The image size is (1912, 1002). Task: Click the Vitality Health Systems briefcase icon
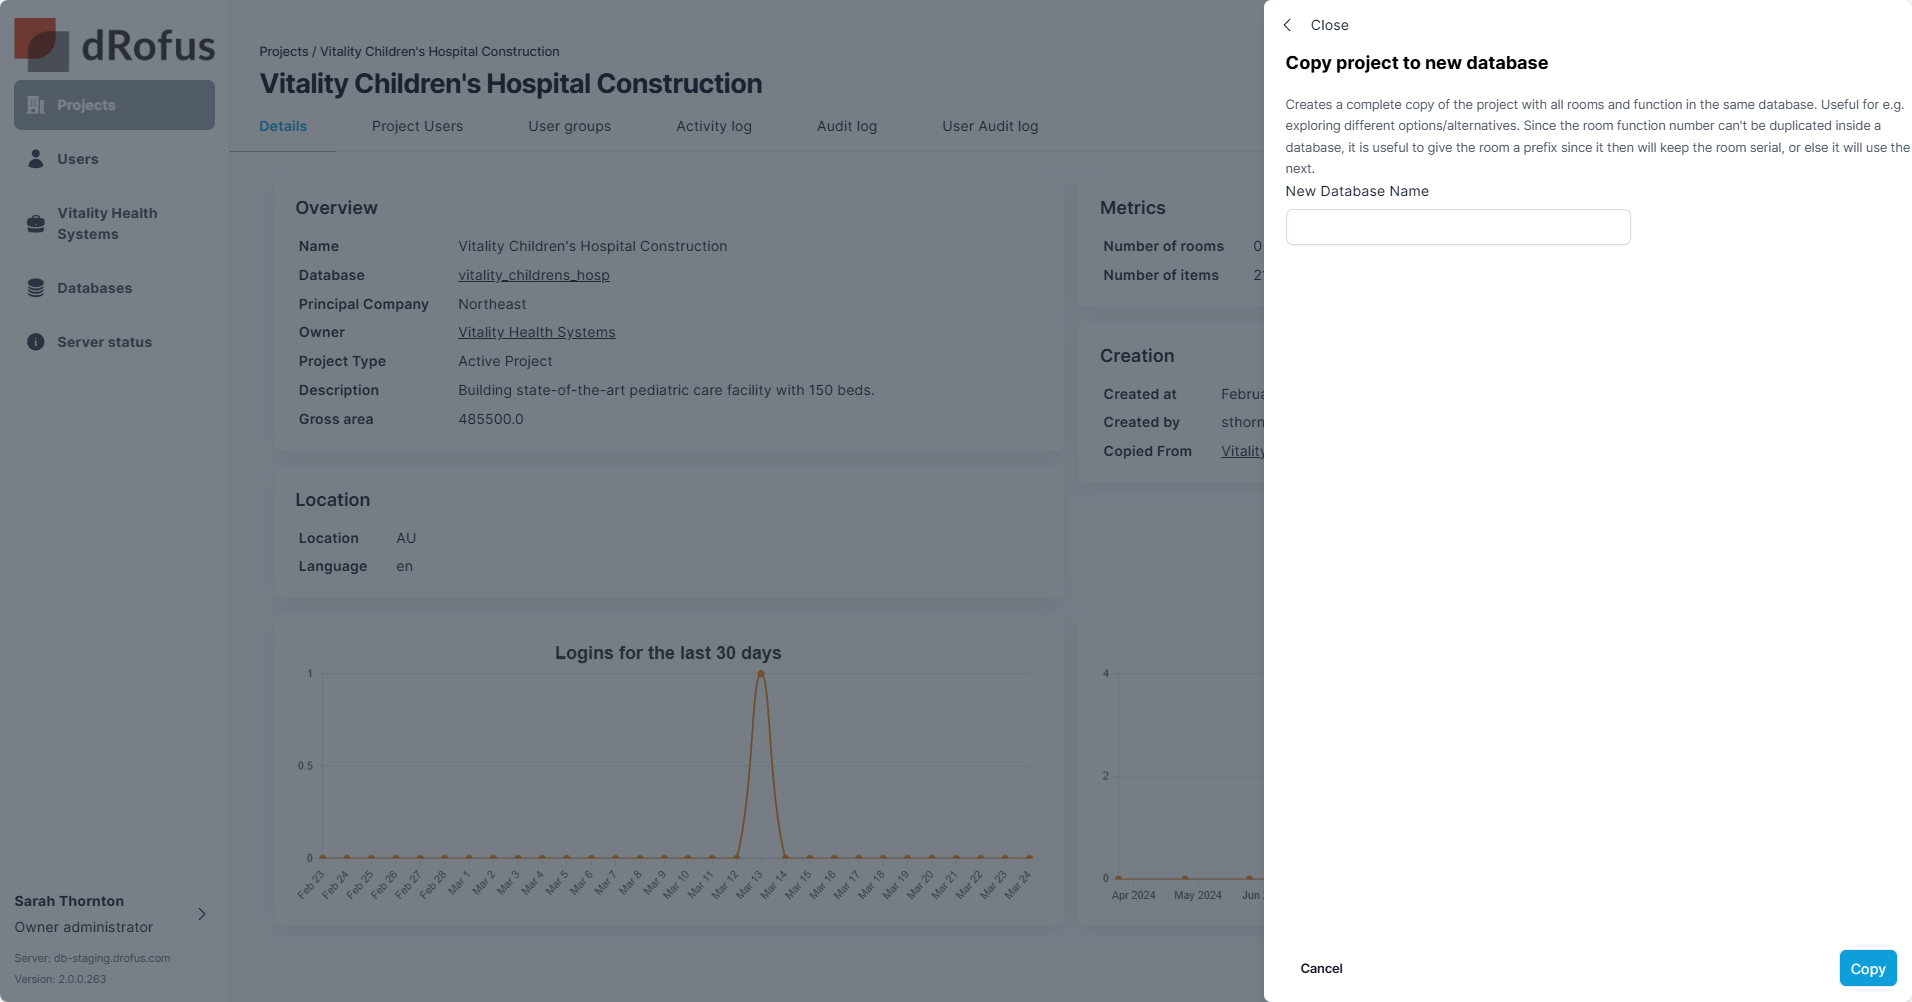tap(36, 224)
